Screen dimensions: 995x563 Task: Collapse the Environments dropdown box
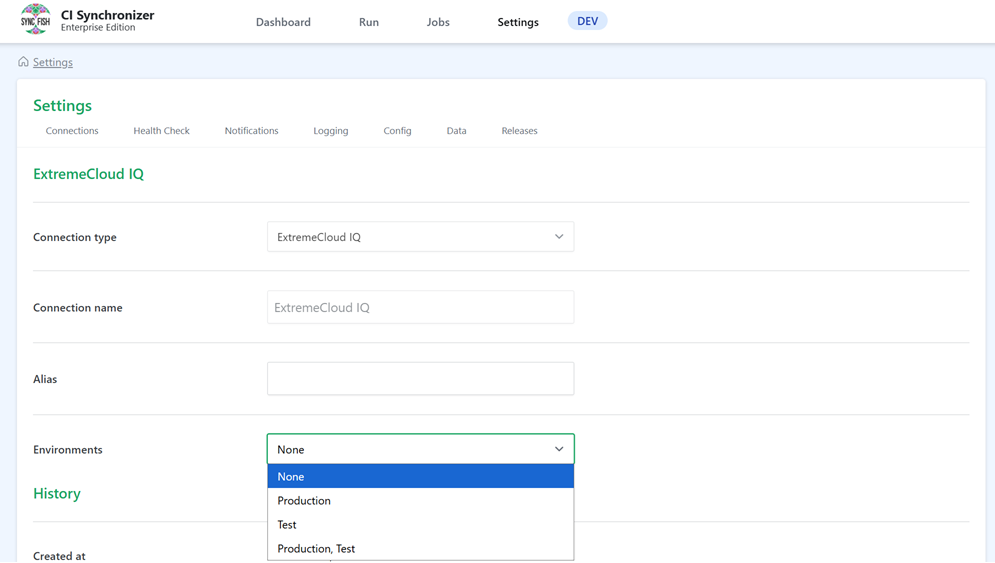click(421, 449)
